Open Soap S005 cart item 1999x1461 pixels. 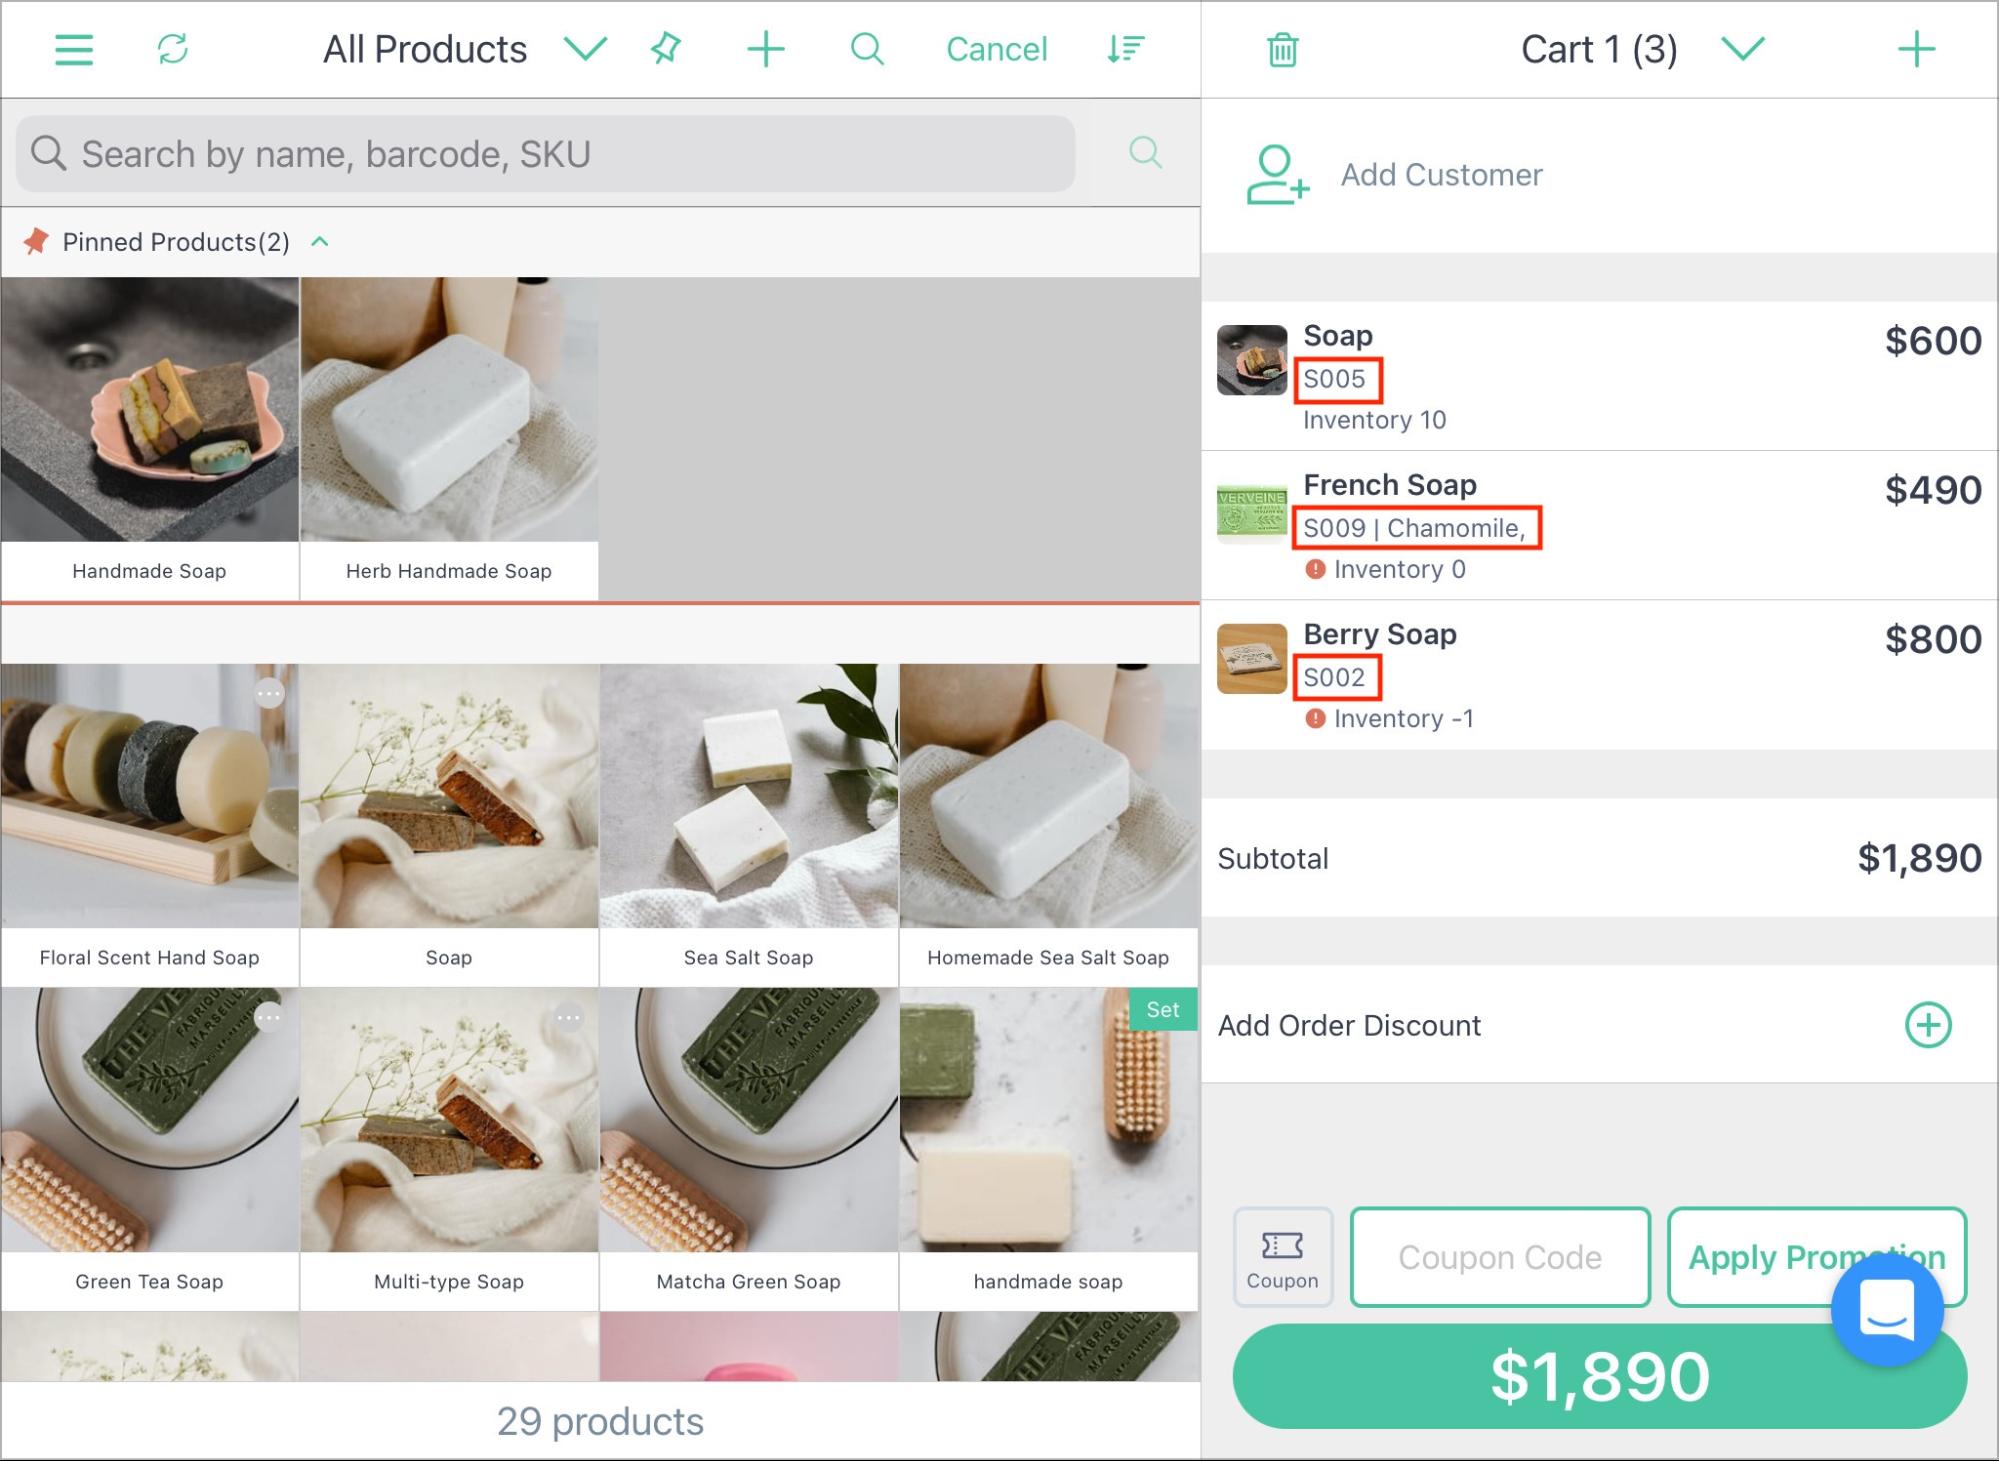coord(1599,376)
